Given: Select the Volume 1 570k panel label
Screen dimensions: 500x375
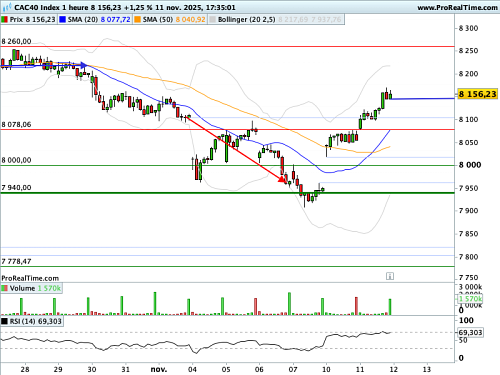Looking at the screenshot, I should point(35,288).
